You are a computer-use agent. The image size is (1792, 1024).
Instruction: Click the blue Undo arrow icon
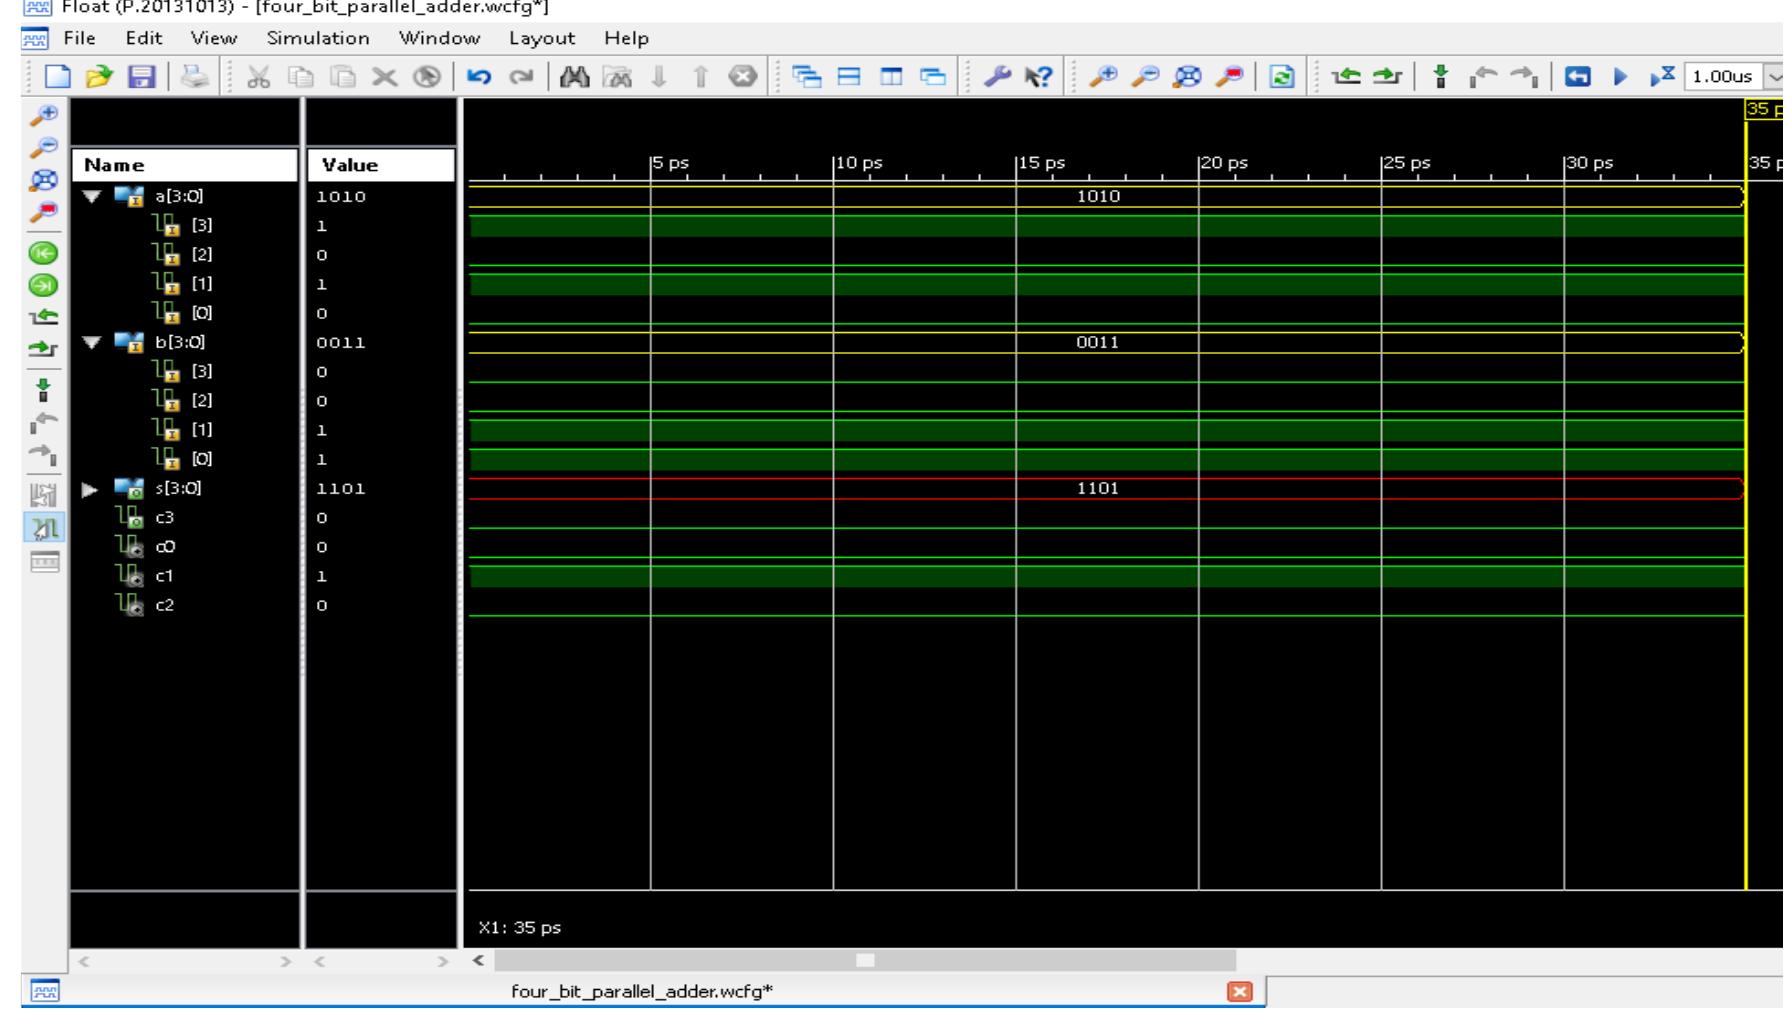click(479, 78)
